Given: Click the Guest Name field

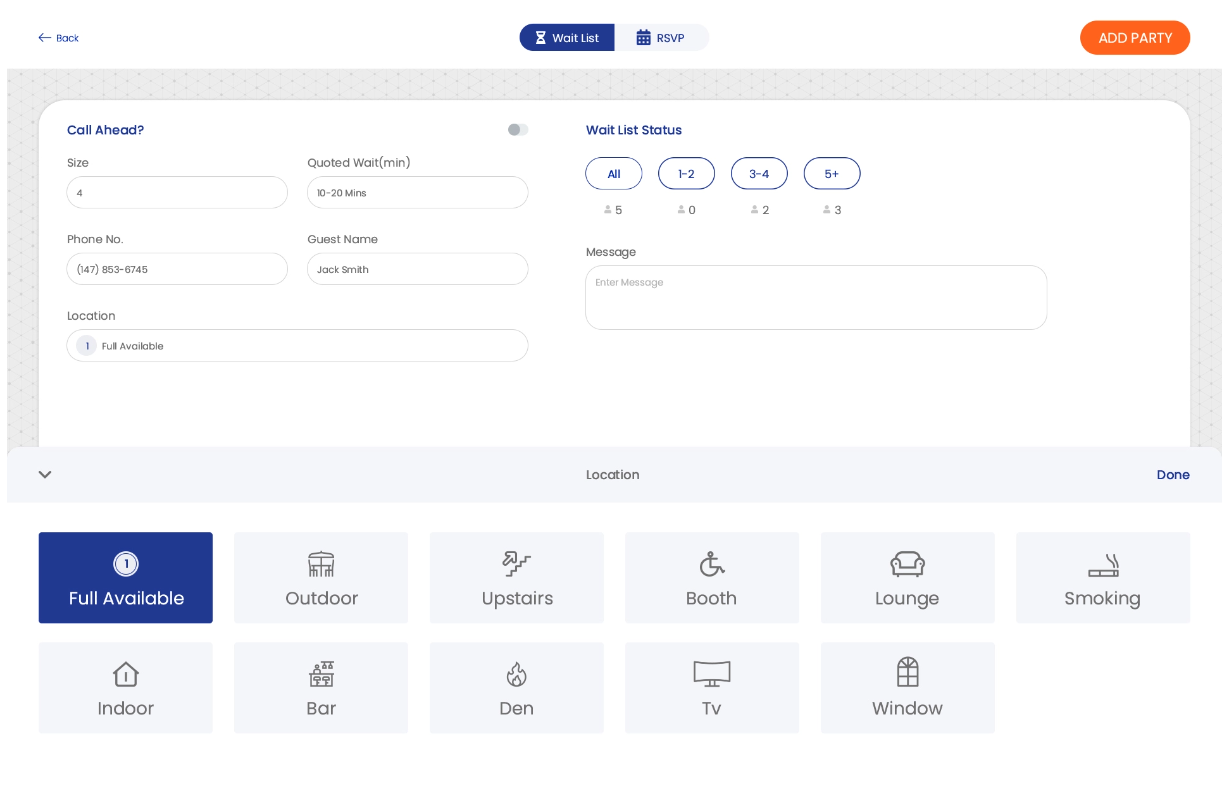Looking at the screenshot, I should [418, 269].
